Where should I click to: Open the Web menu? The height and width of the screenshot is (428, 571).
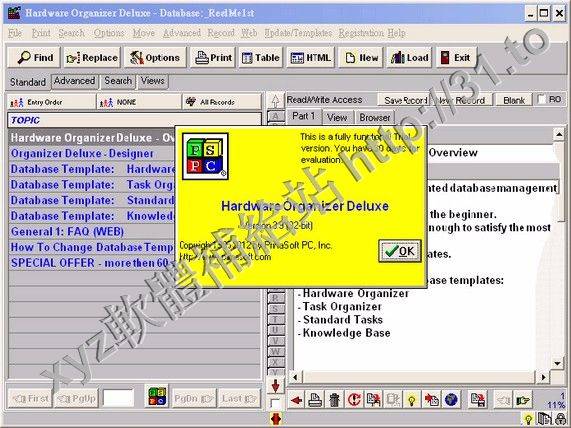click(x=249, y=33)
